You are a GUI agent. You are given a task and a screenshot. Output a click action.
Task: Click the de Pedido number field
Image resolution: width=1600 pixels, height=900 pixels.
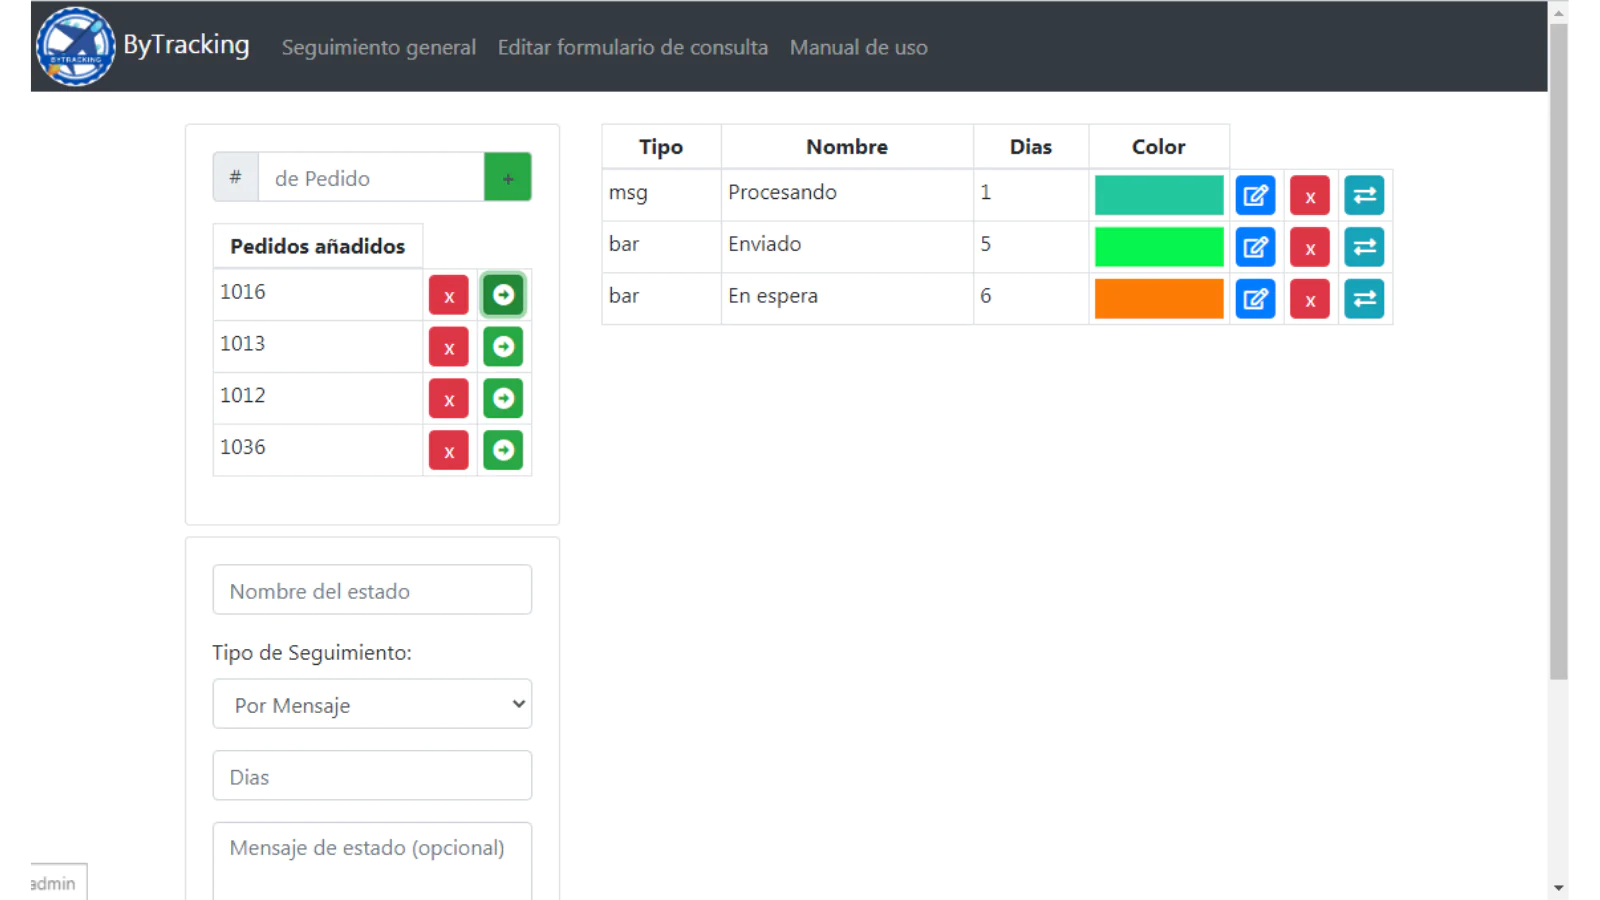(371, 177)
